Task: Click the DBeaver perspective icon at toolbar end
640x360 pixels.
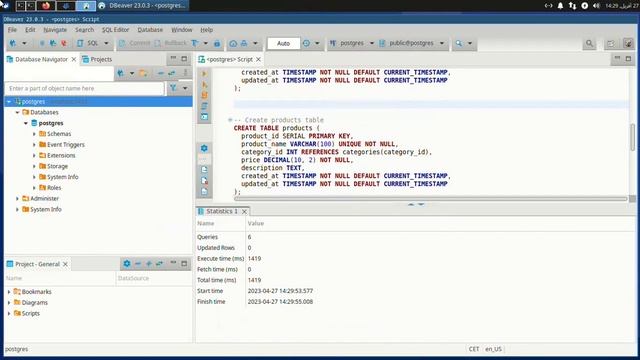Action: coord(628,43)
